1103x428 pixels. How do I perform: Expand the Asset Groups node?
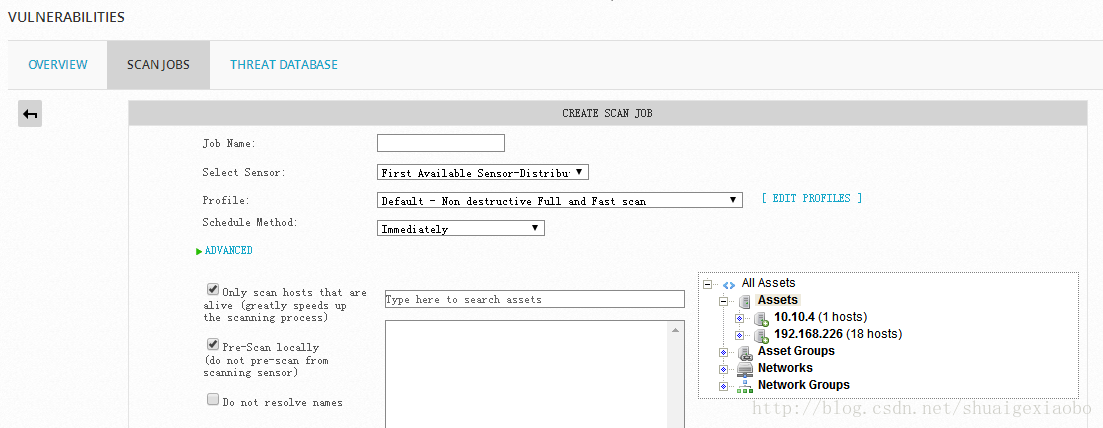[723, 352]
